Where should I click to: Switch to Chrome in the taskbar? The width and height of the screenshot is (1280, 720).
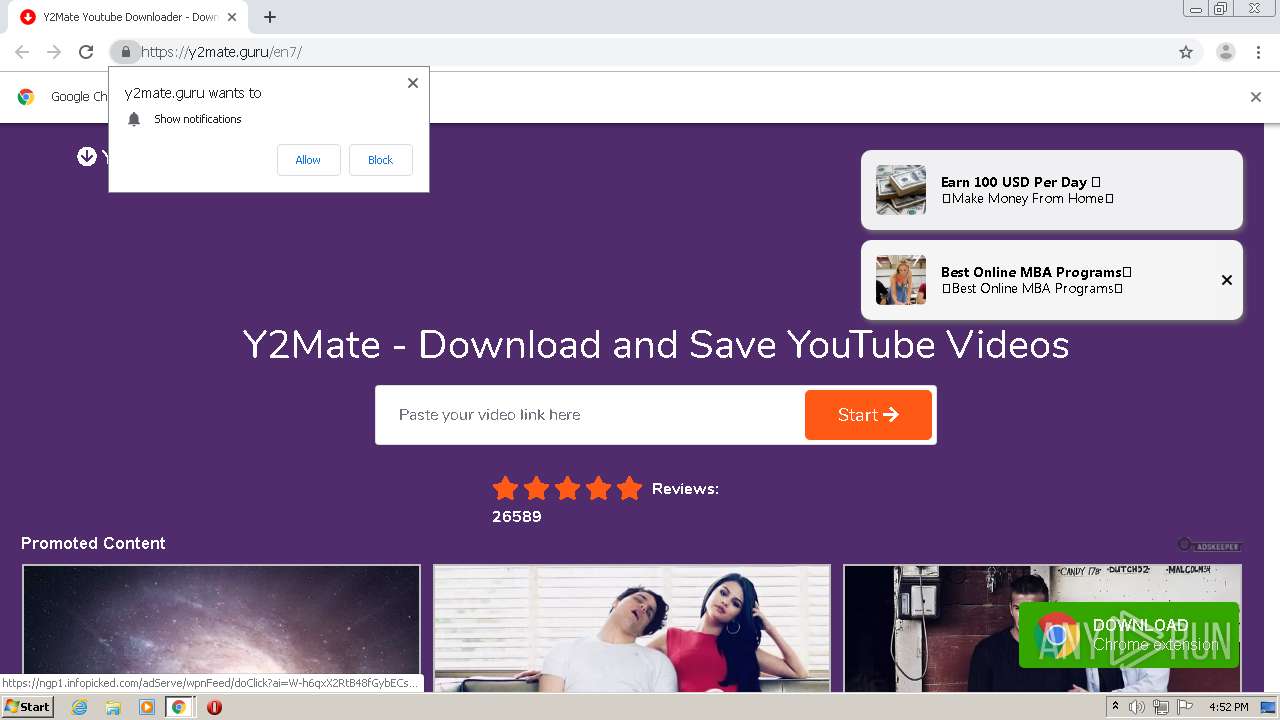pos(179,707)
